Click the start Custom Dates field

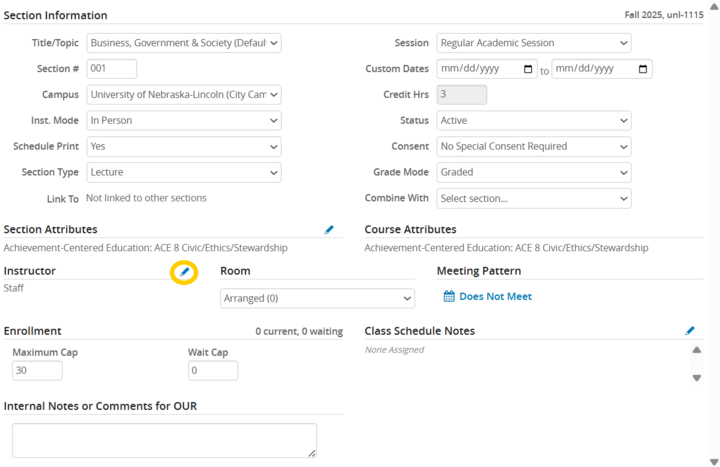[487, 69]
